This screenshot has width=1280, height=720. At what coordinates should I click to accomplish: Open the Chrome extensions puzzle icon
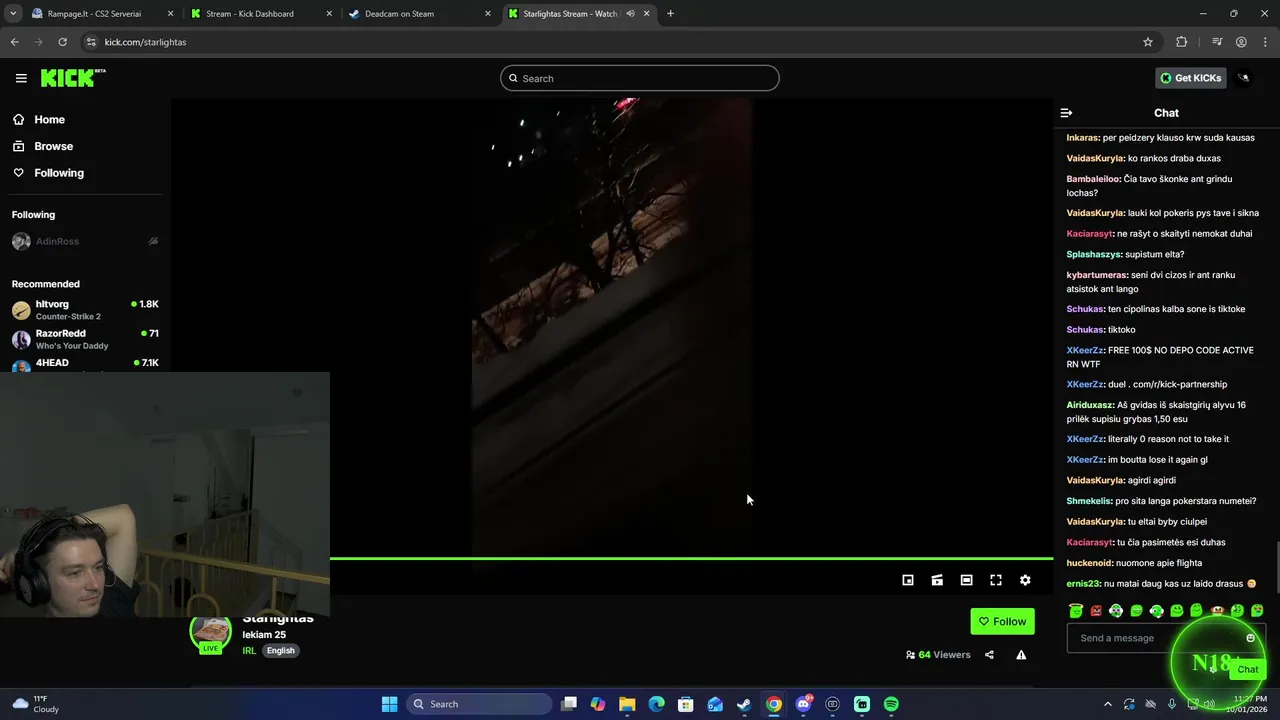1182,42
